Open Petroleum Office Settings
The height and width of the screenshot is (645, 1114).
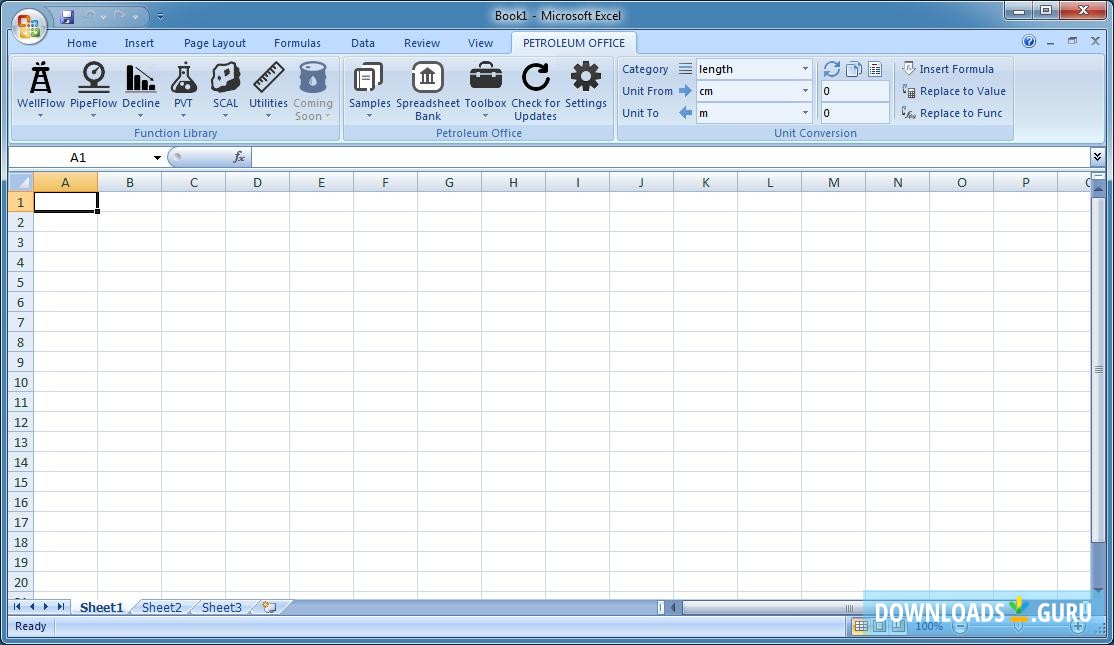(x=585, y=86)
